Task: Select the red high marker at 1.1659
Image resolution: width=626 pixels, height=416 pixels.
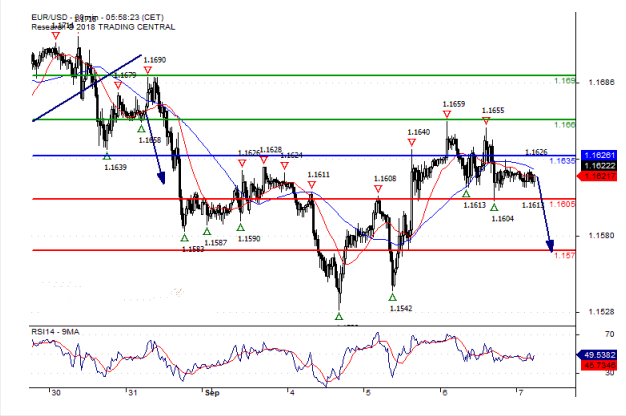Action: [x=446, y=114]
